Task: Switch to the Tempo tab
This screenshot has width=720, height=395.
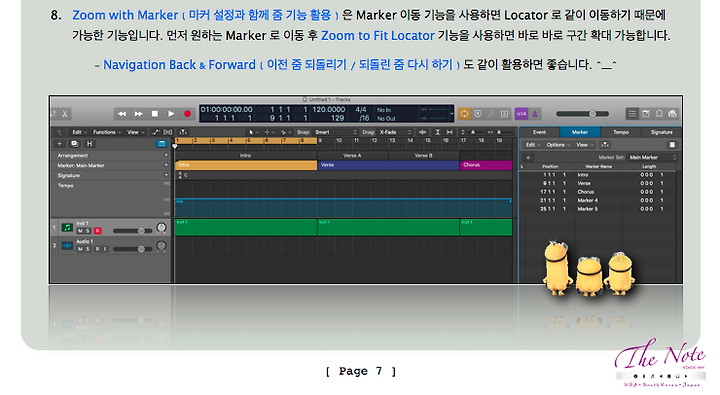Action: pyautogui.click(x=621, y=132)
